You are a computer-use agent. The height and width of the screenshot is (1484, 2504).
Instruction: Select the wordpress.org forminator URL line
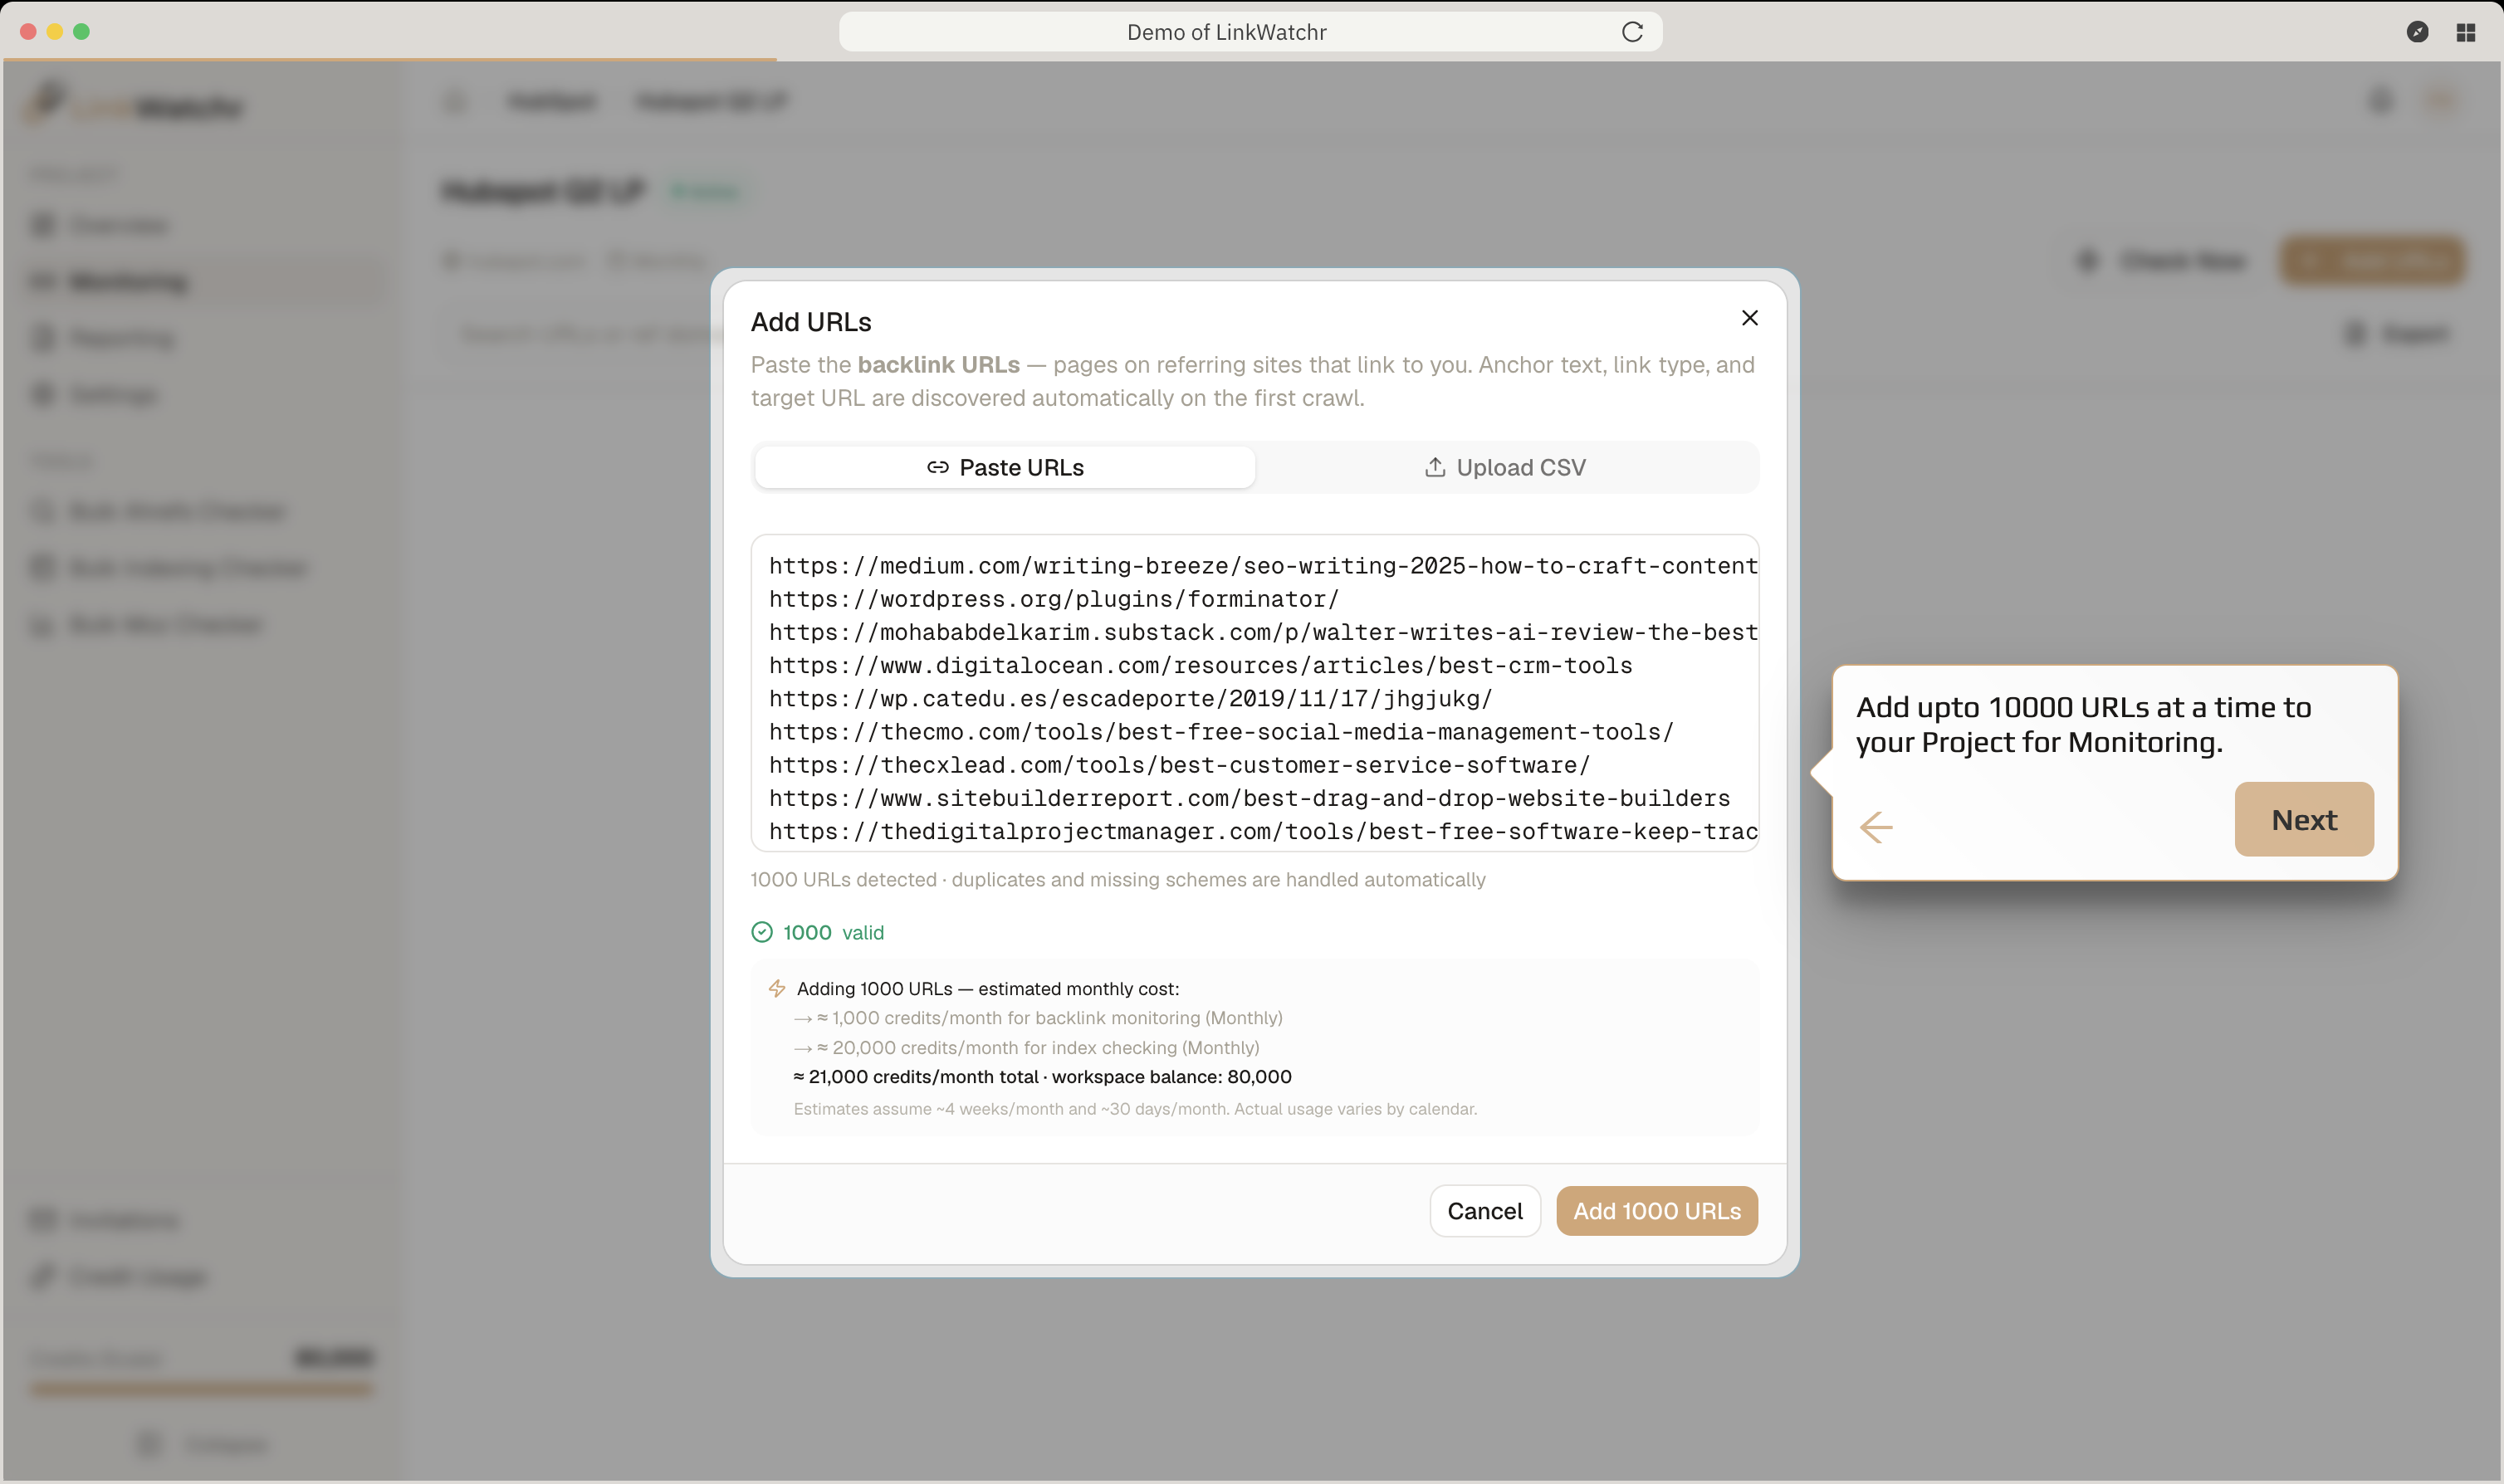[x=1054, y=599]
